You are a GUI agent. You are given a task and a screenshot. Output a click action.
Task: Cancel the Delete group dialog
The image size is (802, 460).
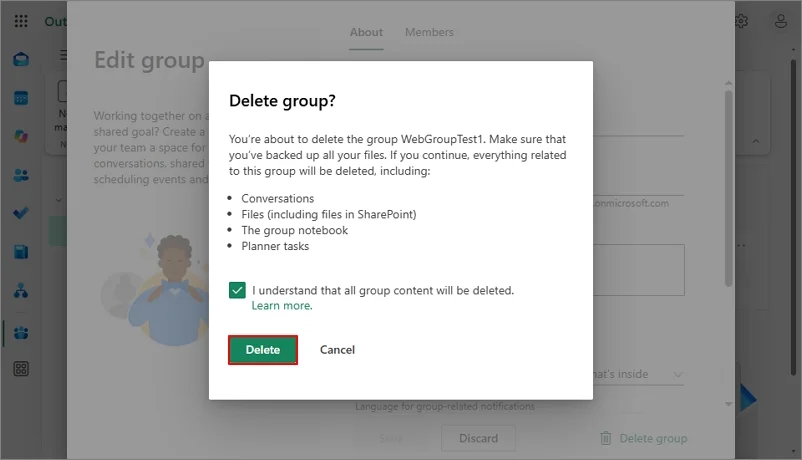337,350
